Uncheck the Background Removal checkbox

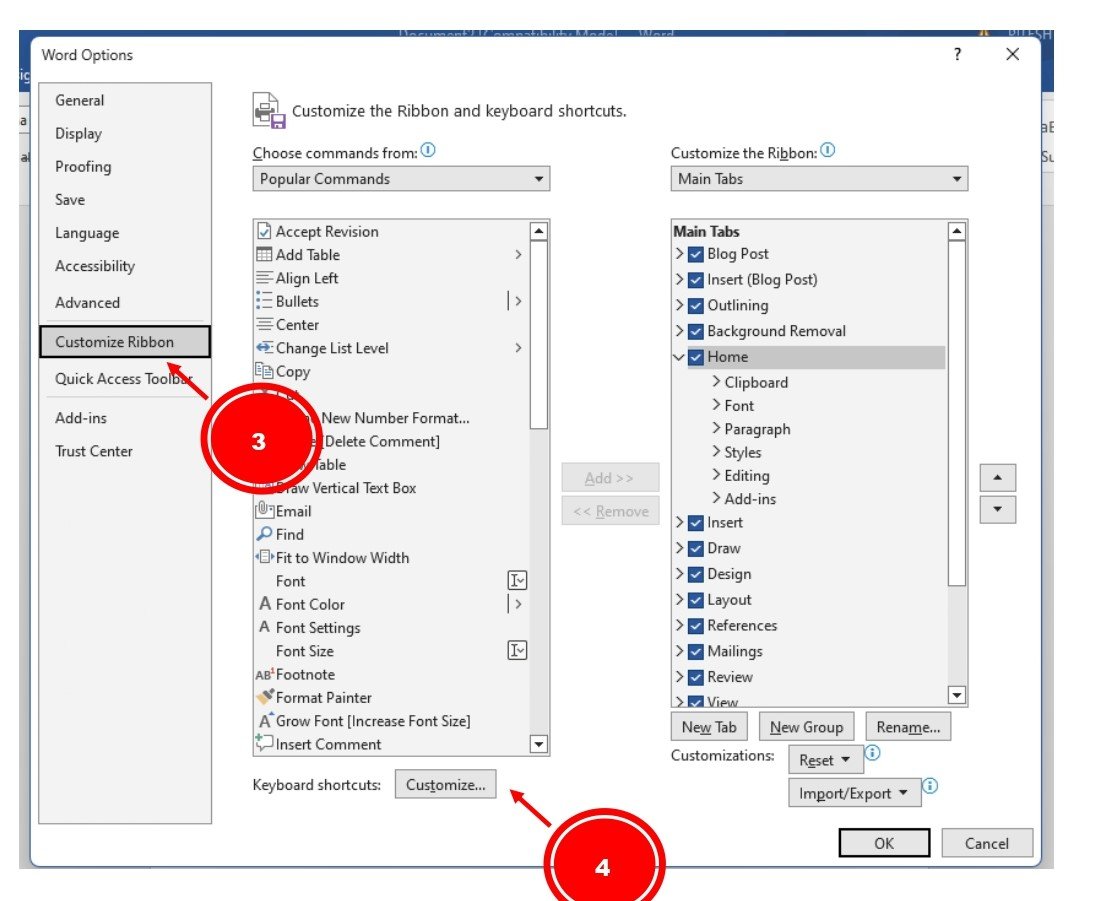point(696,331)
